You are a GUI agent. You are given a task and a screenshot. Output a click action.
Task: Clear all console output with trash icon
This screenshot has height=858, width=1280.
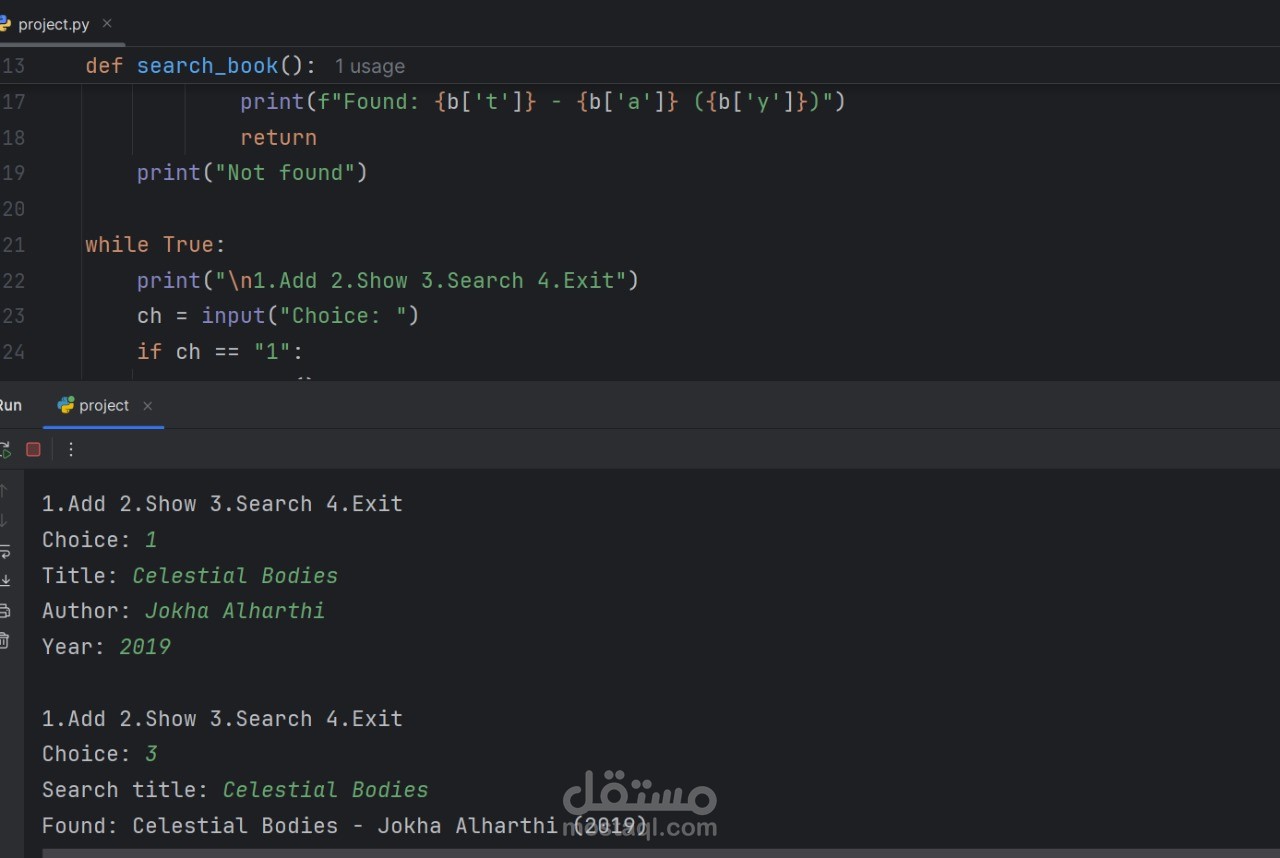tap(4, 640)
